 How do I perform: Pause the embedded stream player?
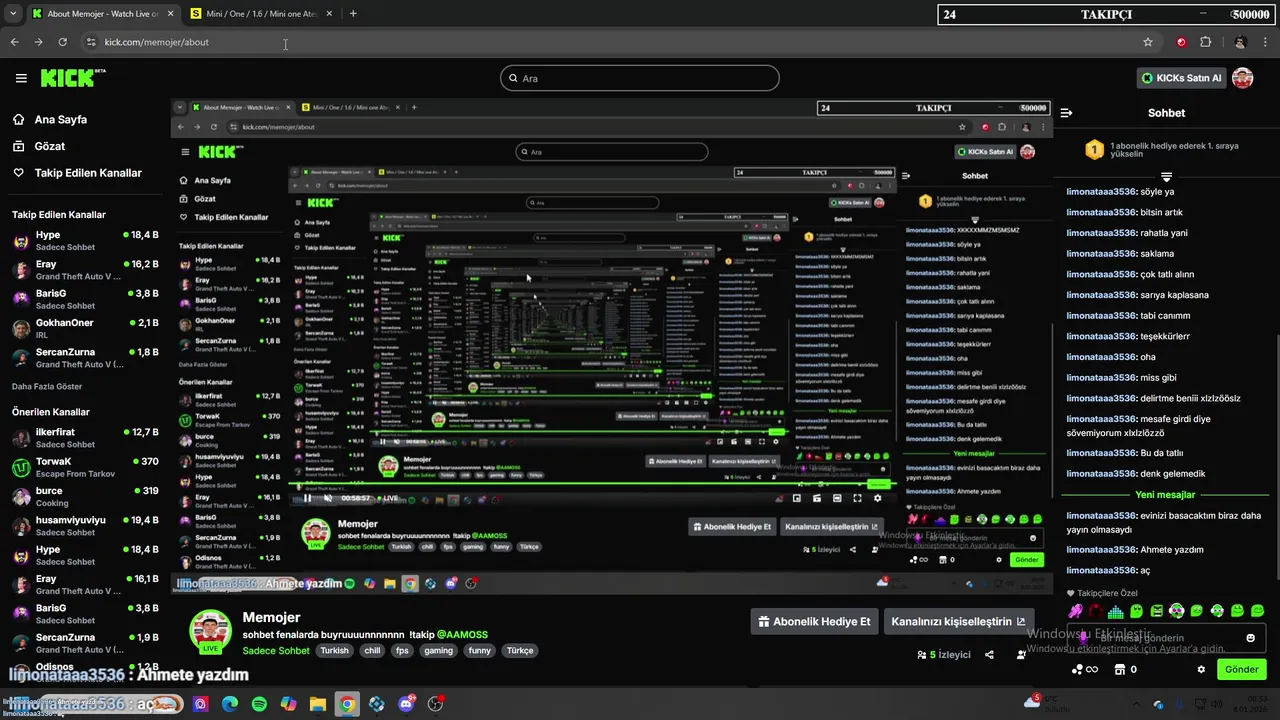[x=307, y=498]
